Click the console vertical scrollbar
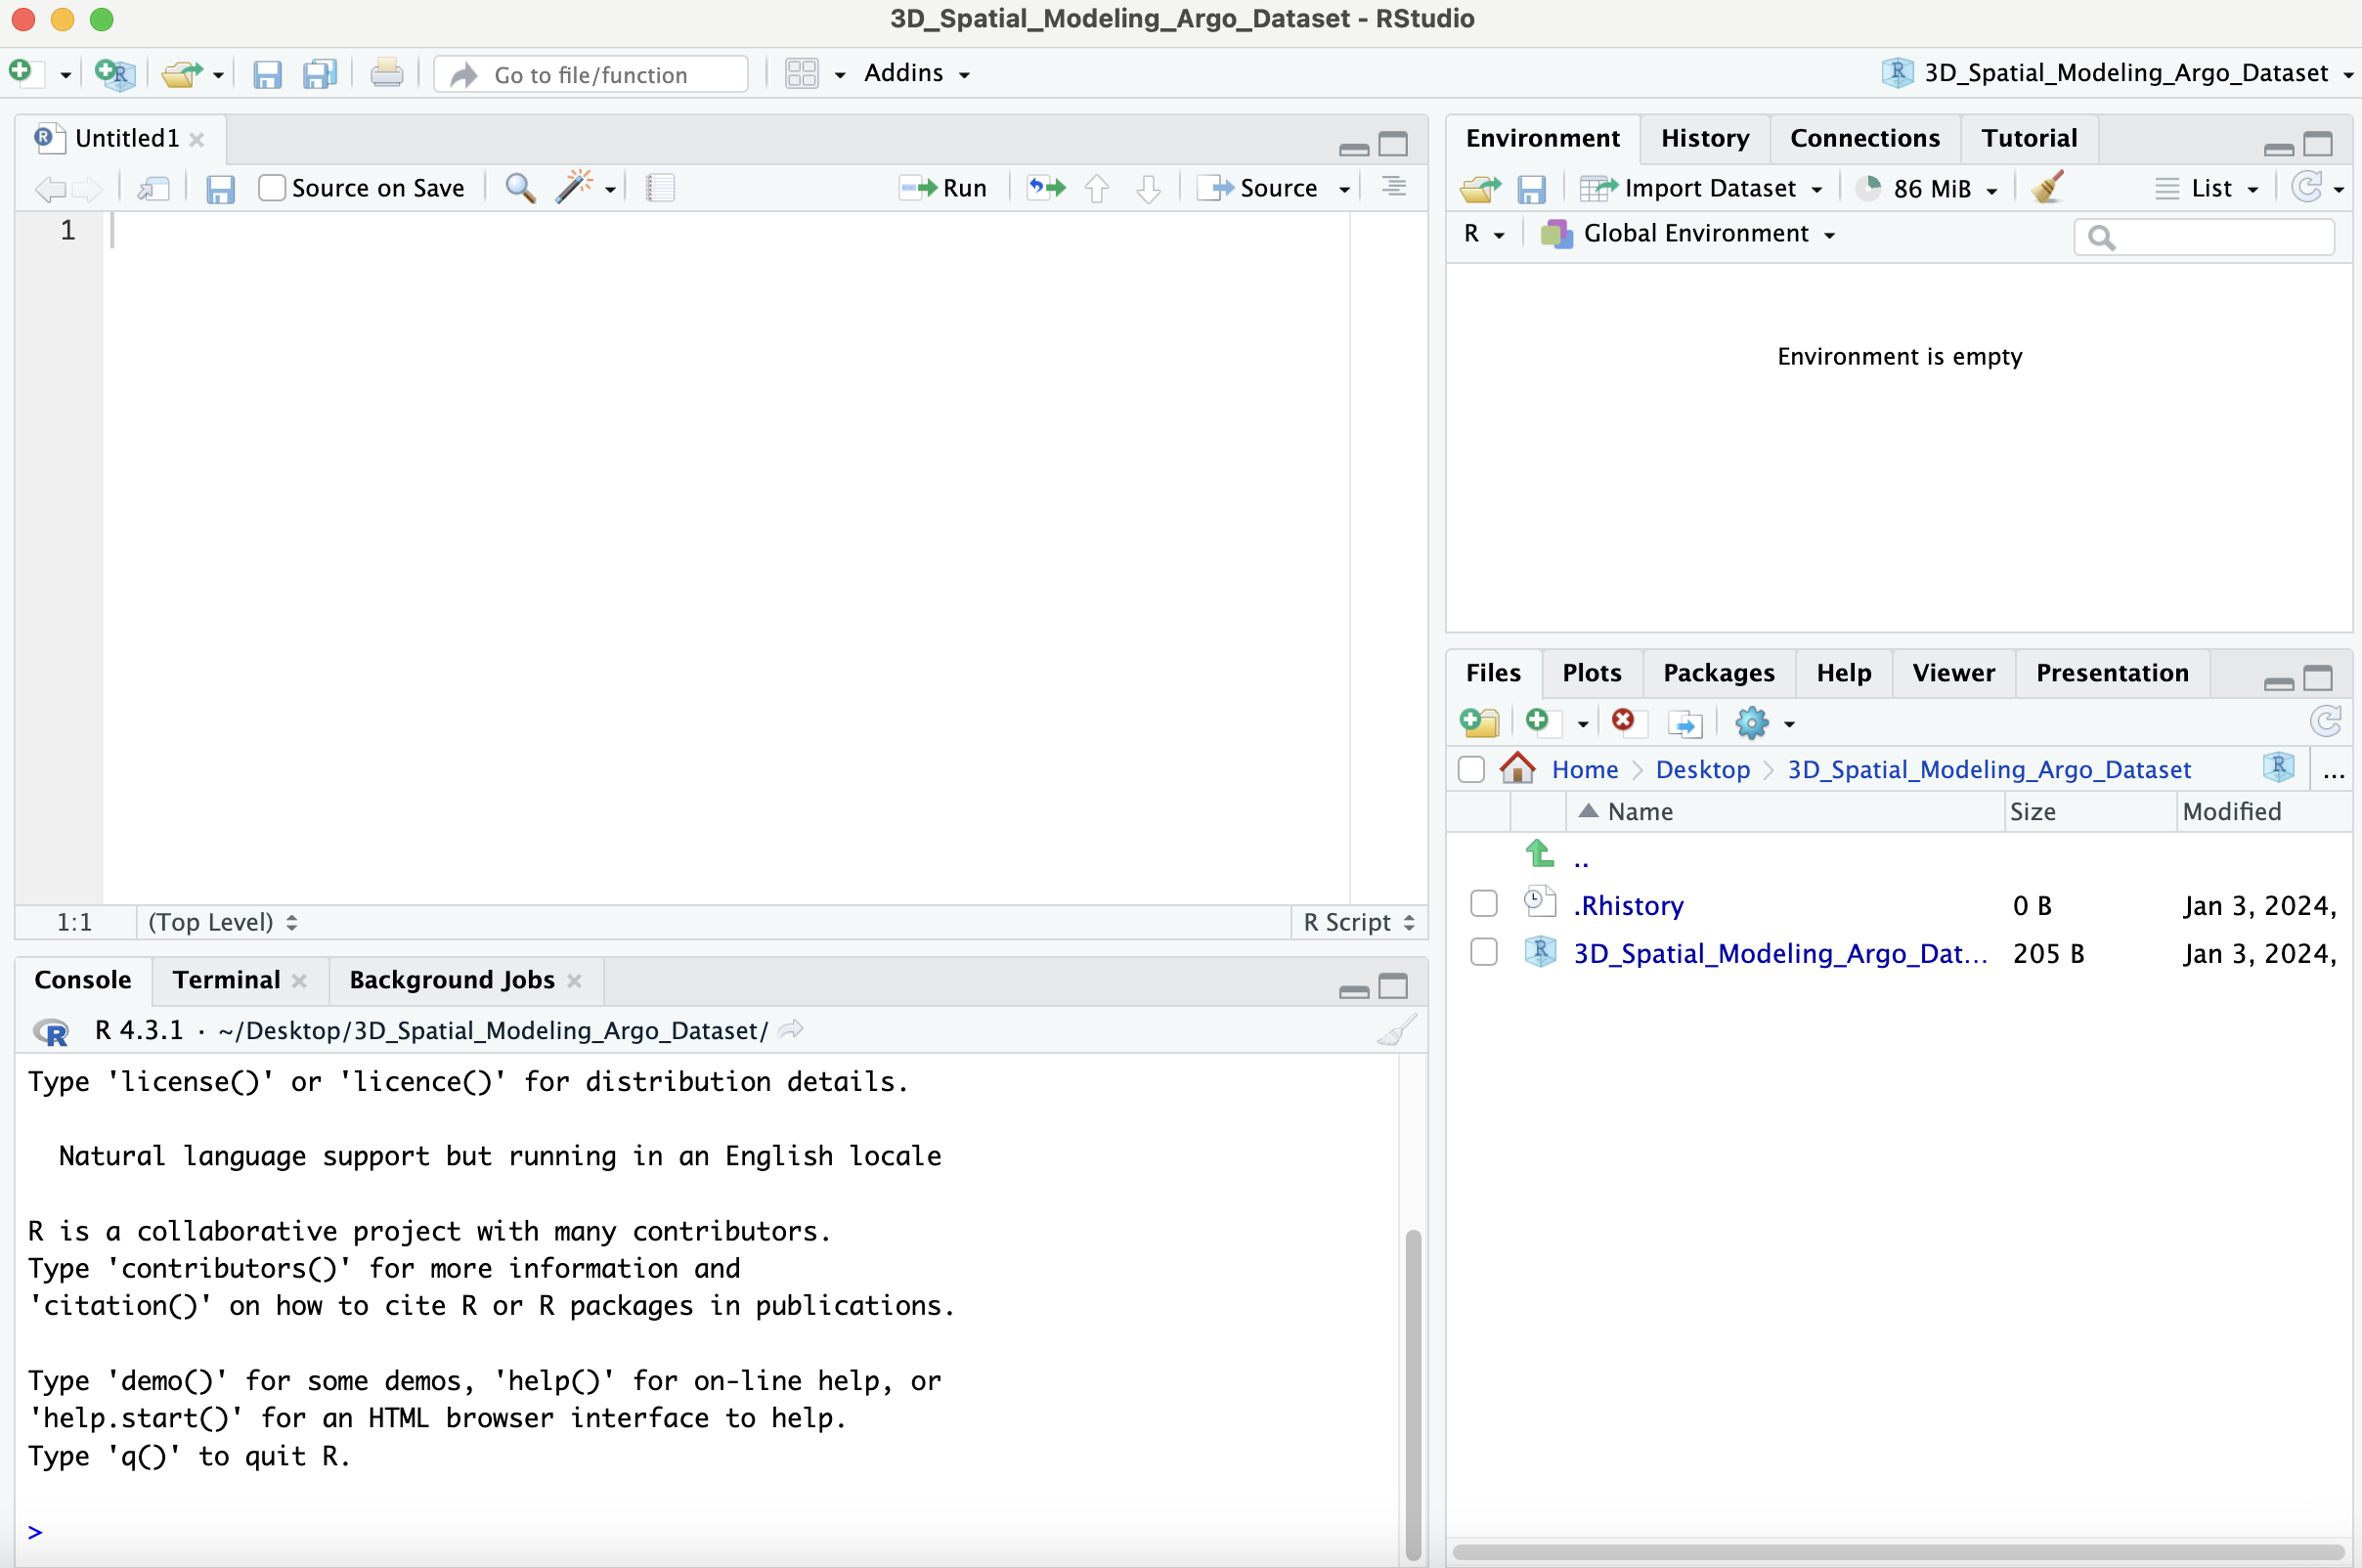The height and width of the screenshot is (1568, 2362). (1413, 1393)
